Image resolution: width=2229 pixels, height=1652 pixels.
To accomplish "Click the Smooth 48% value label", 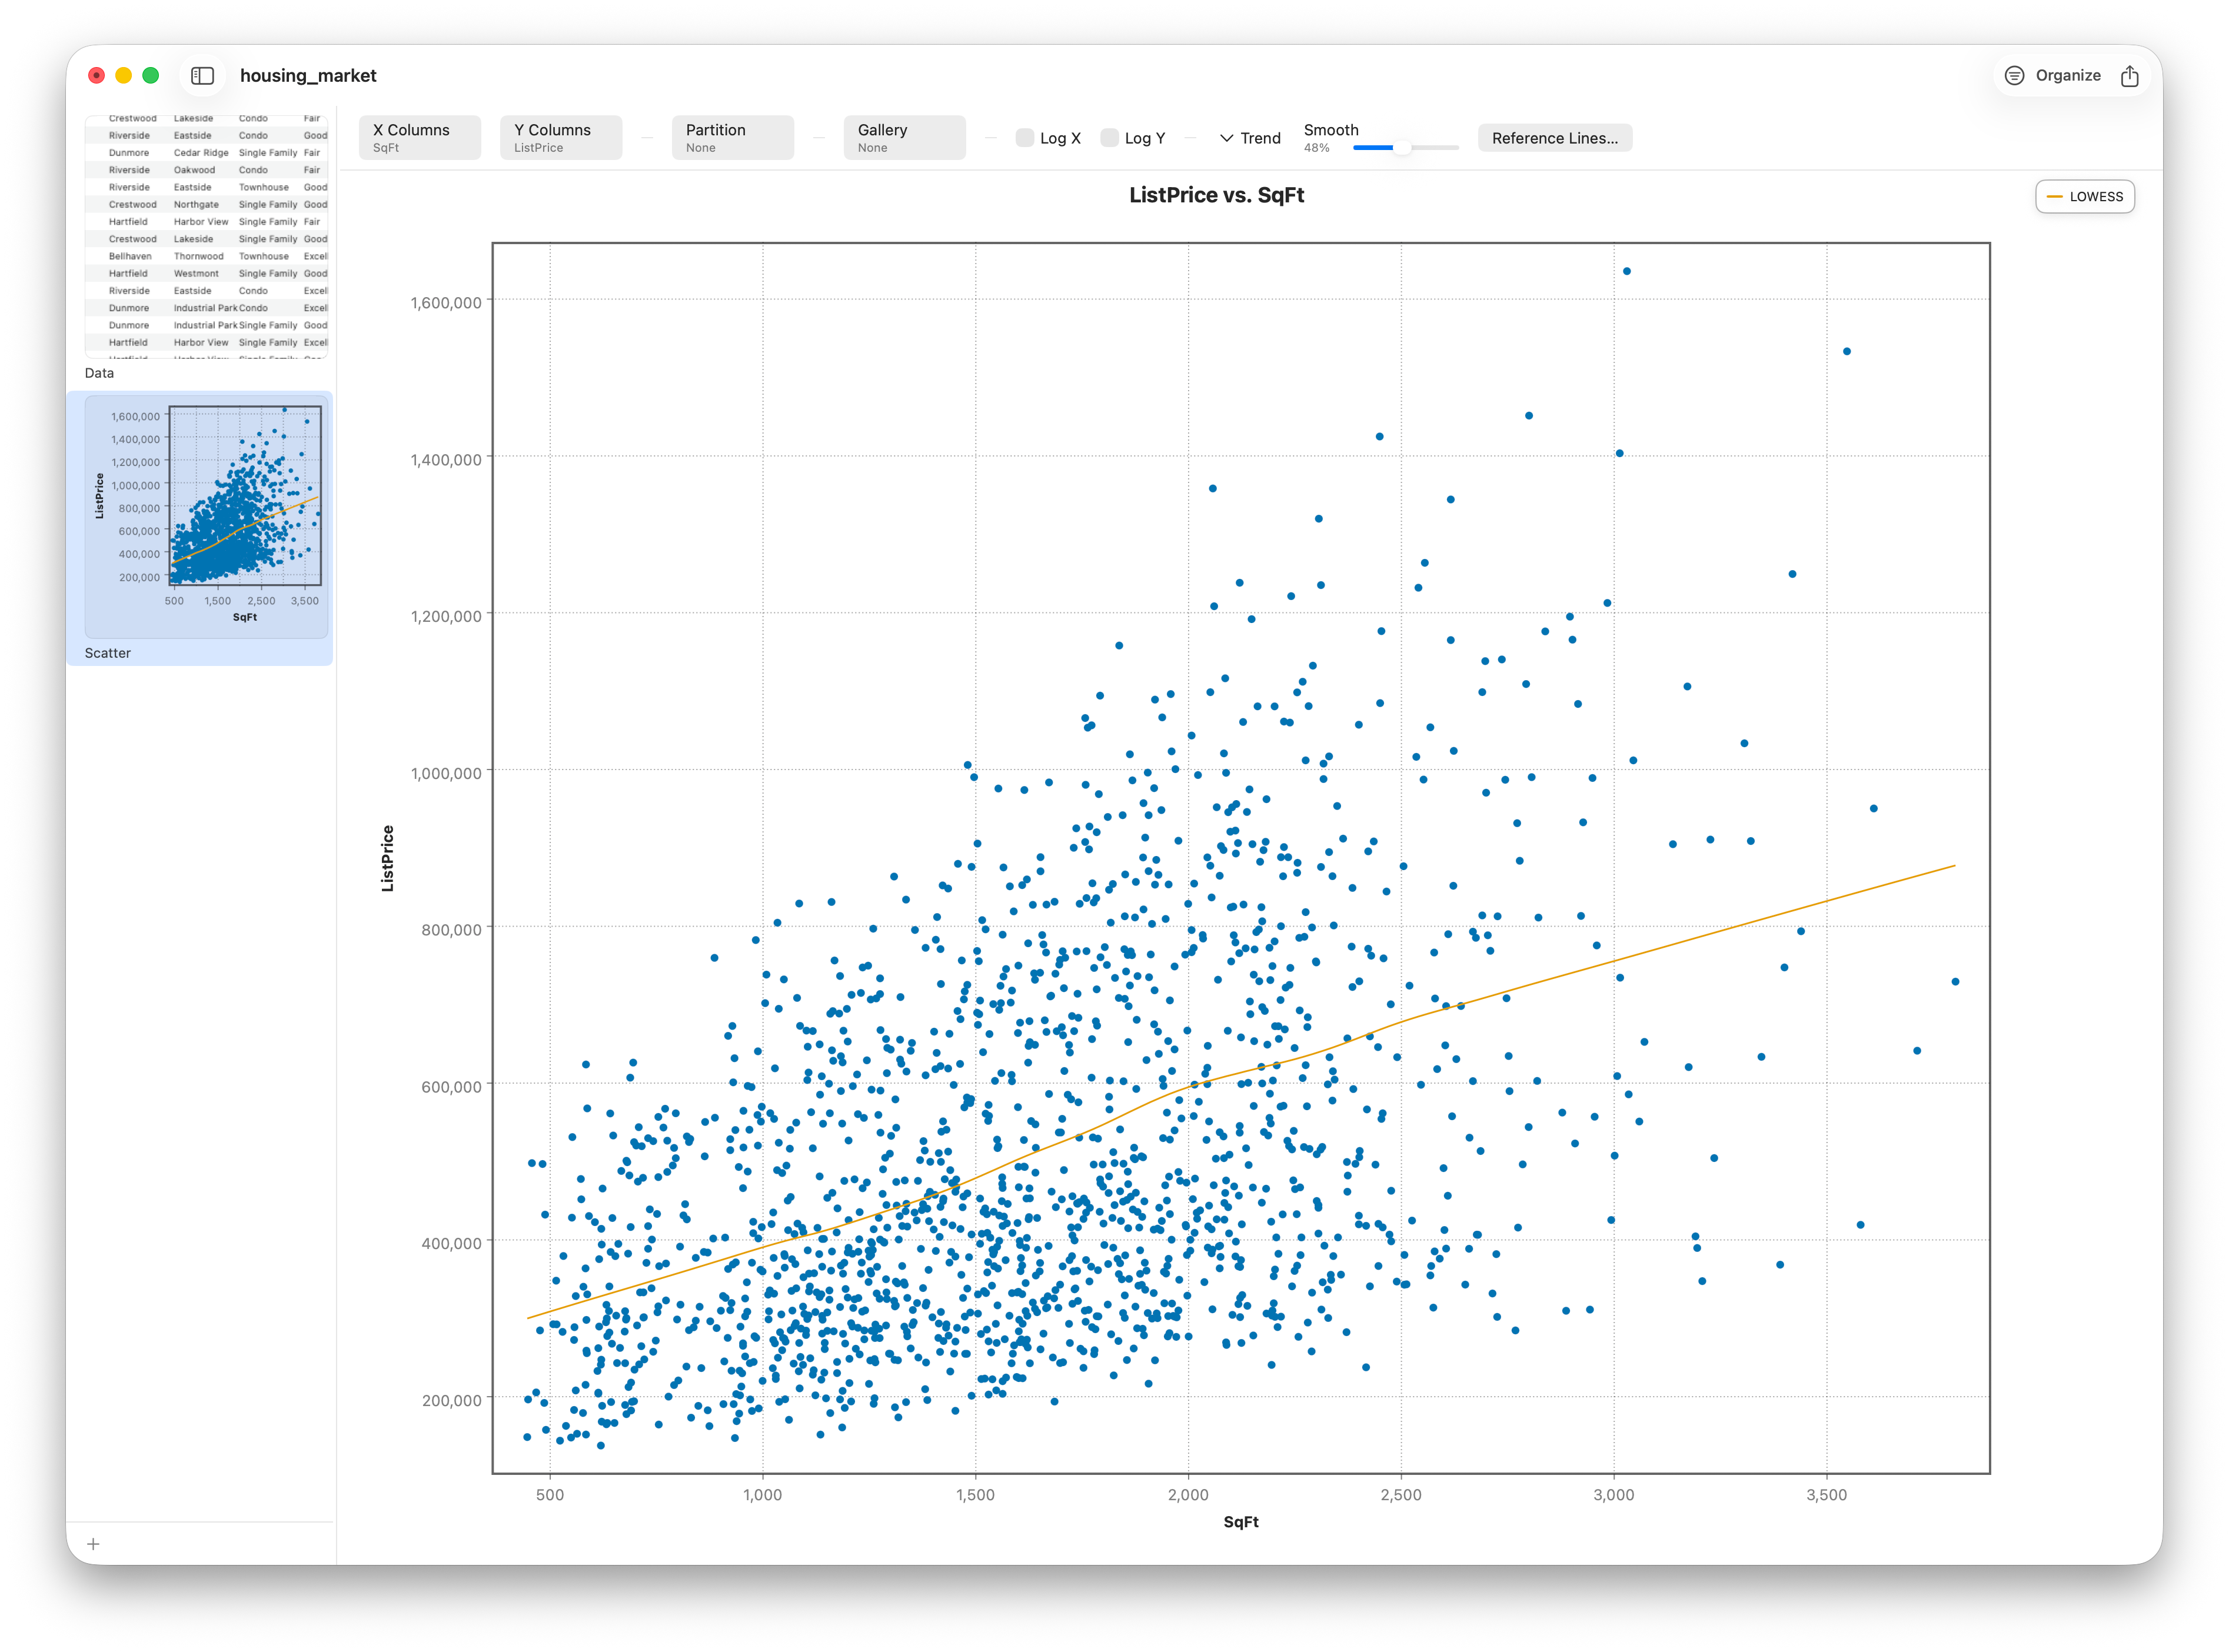I will (1316, 148).
